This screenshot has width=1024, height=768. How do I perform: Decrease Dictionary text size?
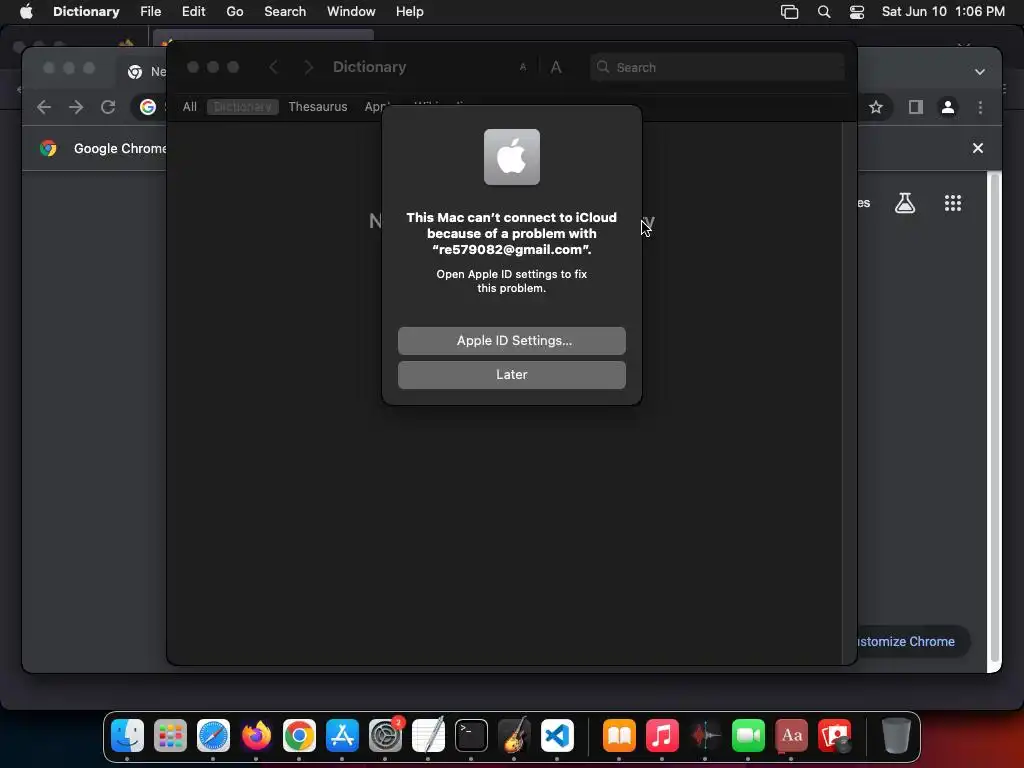point(522,67)
